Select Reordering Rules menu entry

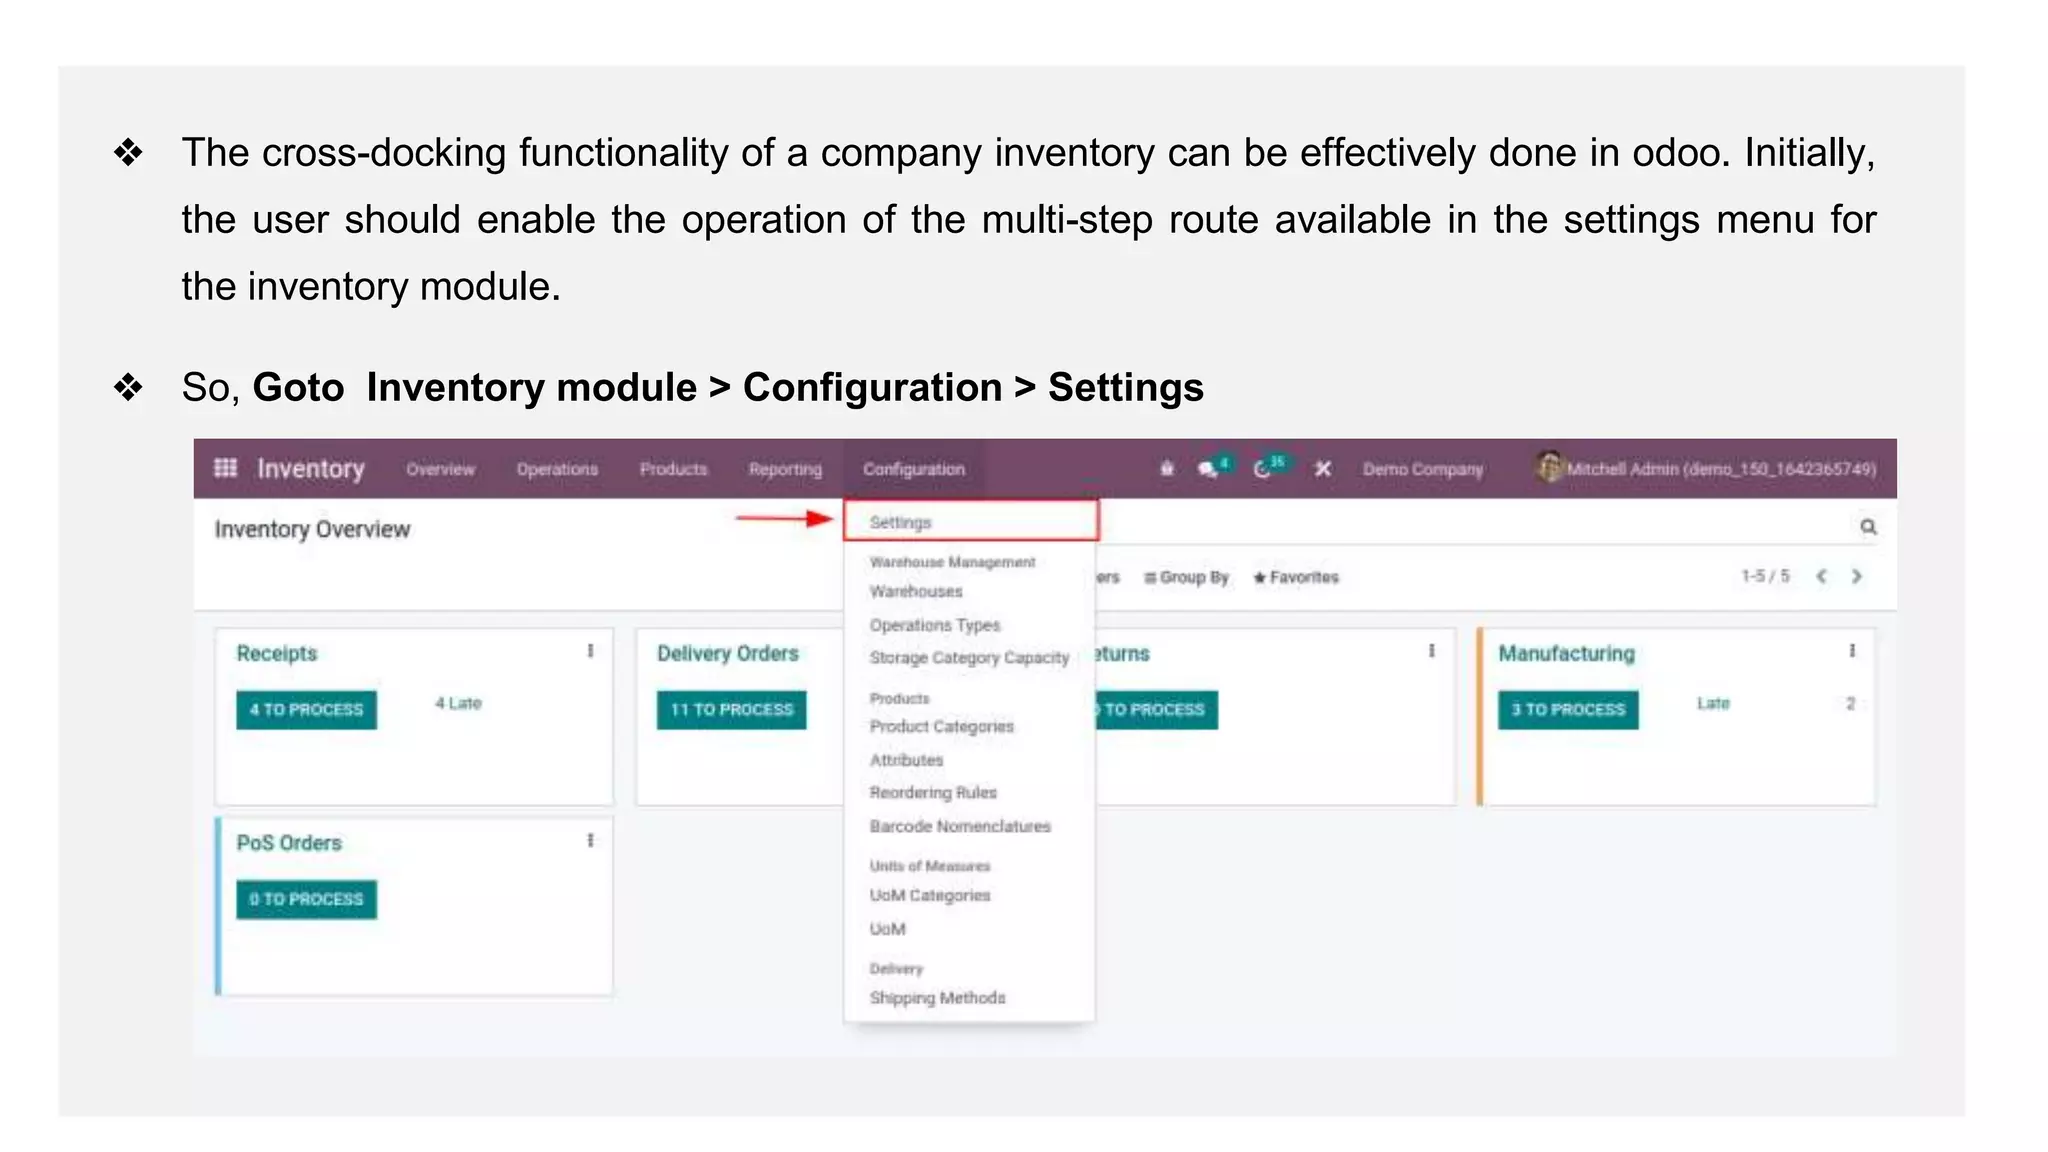point(933,793)
